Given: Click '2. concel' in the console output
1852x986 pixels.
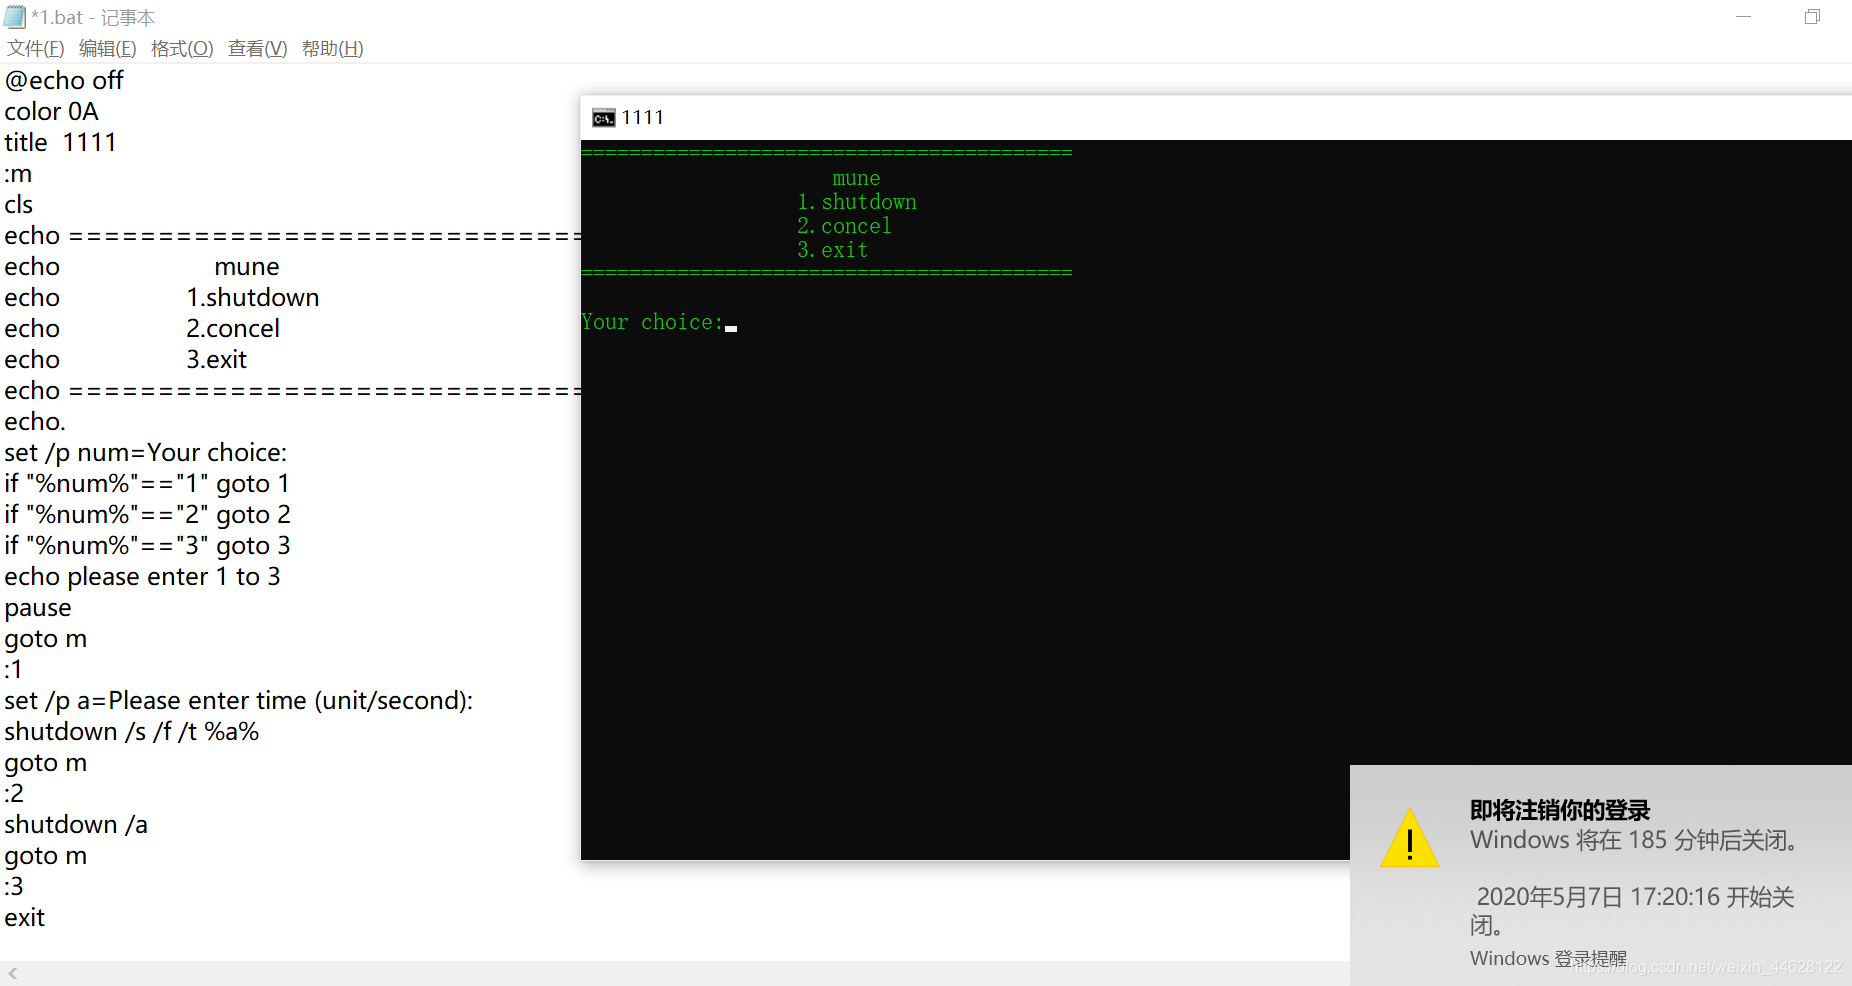Looking at the screenshot, I should pyautogui.click(x=844, y=226).
